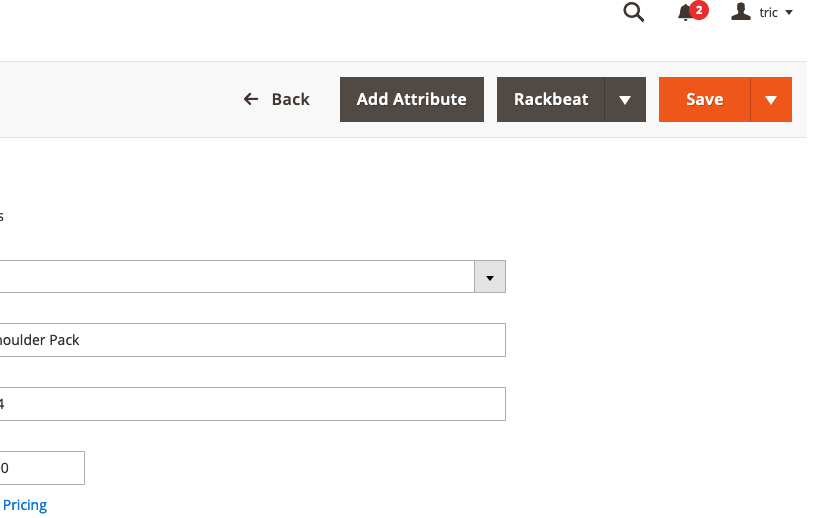Click the red notification count badge
The height and width of the screenshot is (518, 821).
[699, 10]
